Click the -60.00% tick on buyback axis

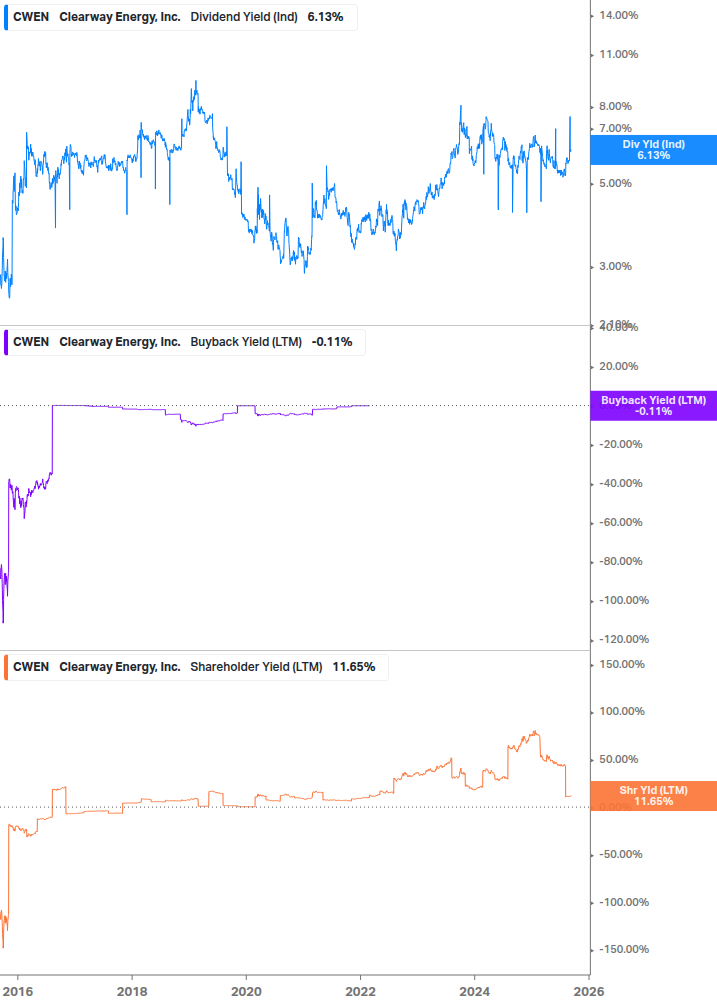(x=620, y=522)
